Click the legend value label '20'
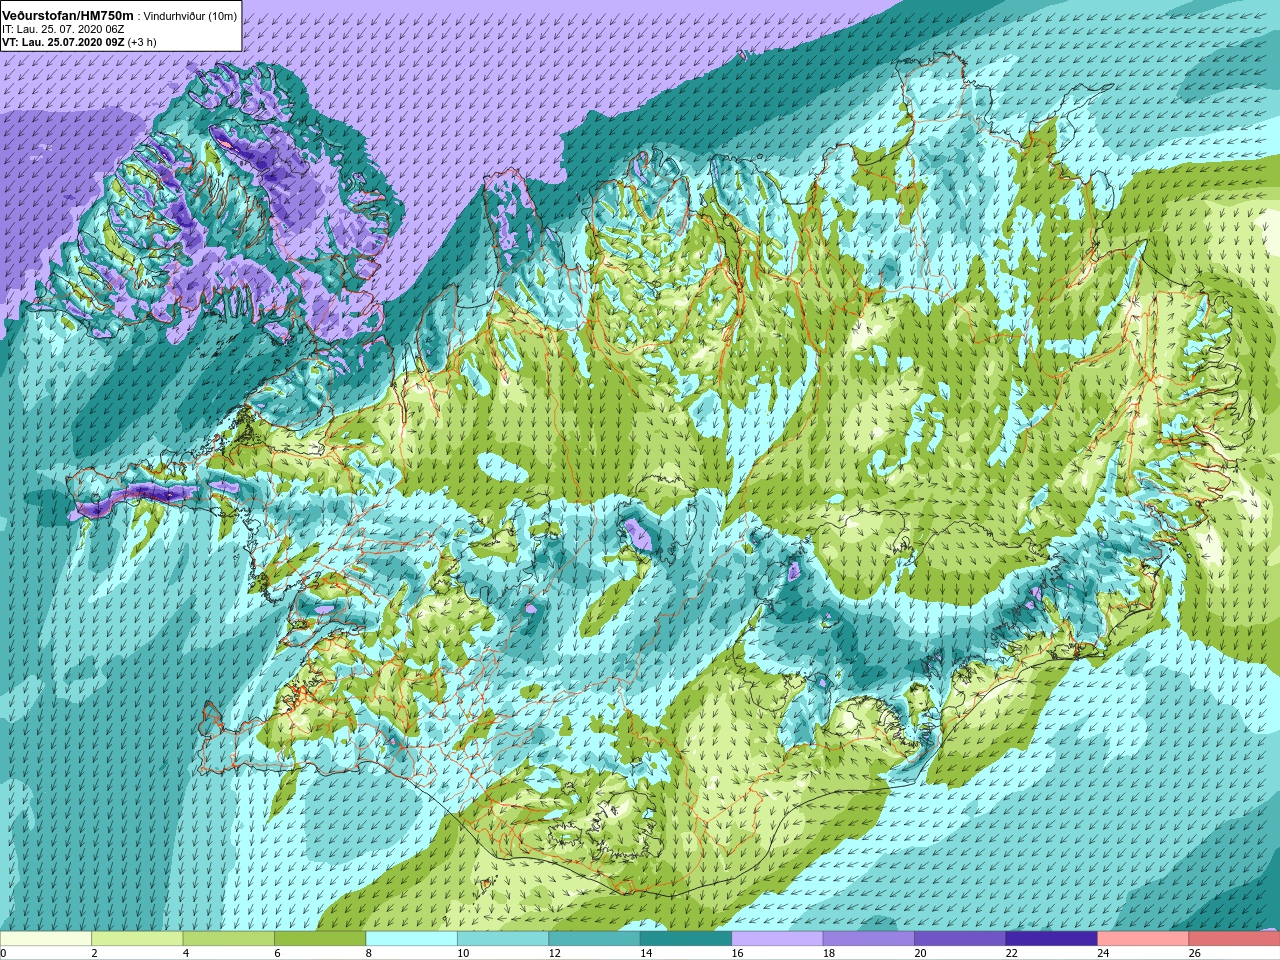Viewport: 1280px width, 960px height. tap(921, 954)
